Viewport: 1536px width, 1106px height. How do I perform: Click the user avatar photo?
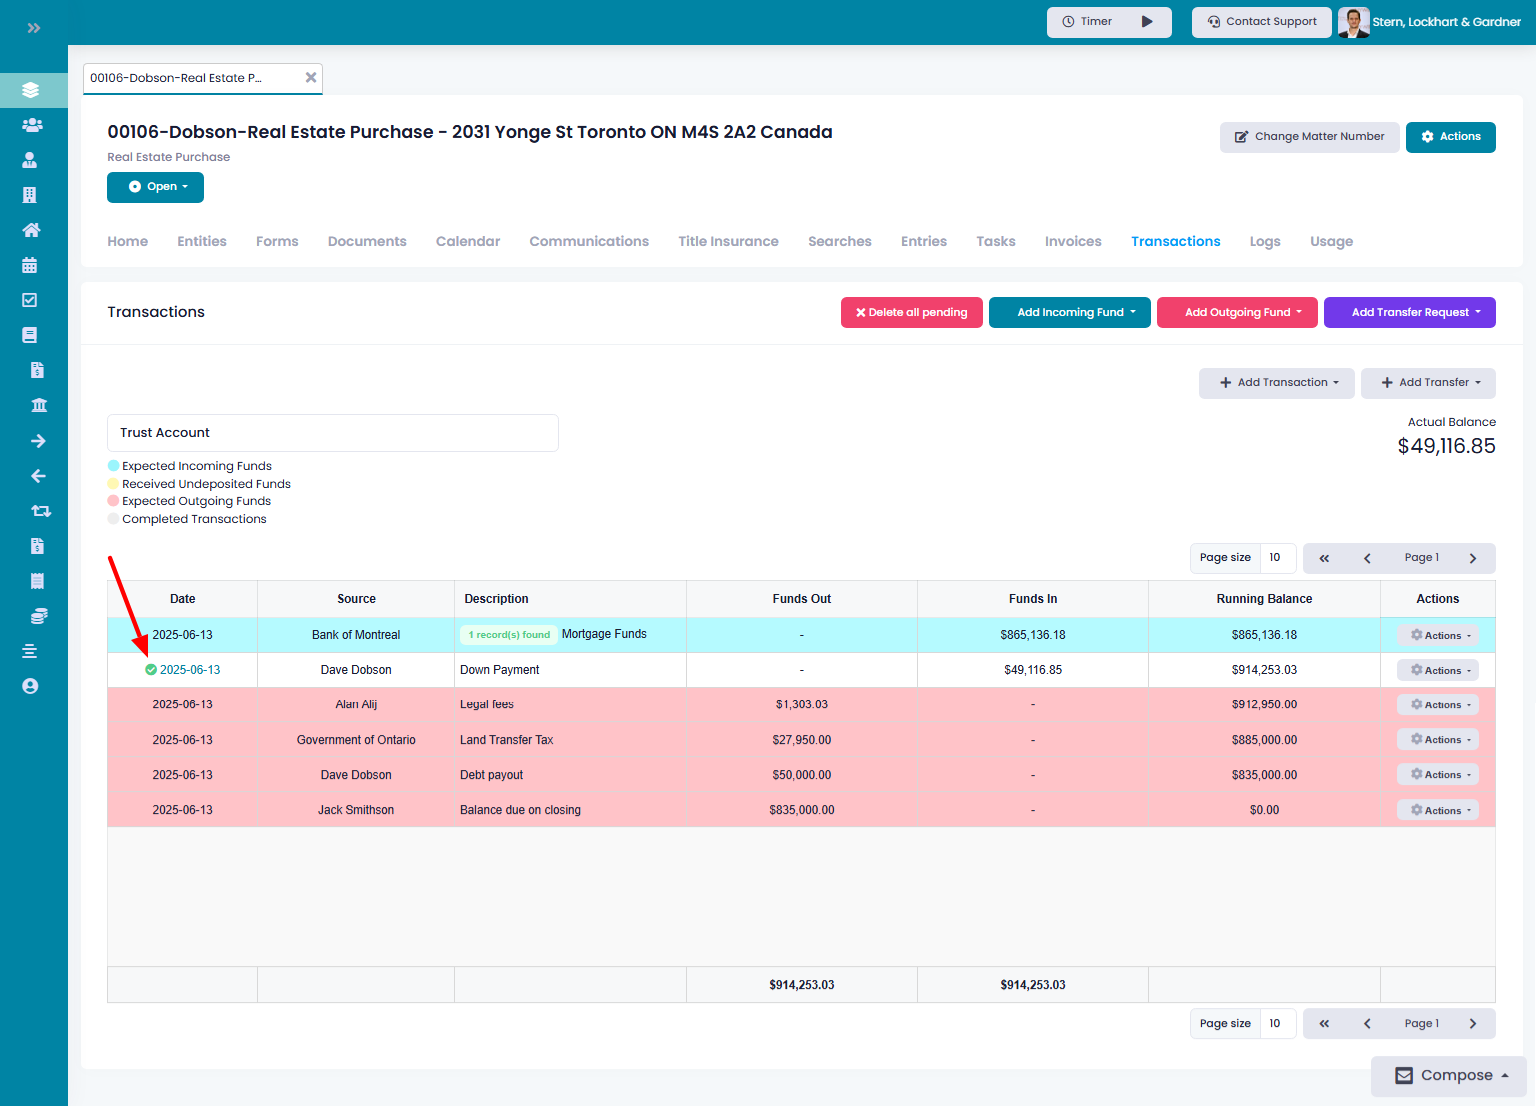click(1354, 22)
